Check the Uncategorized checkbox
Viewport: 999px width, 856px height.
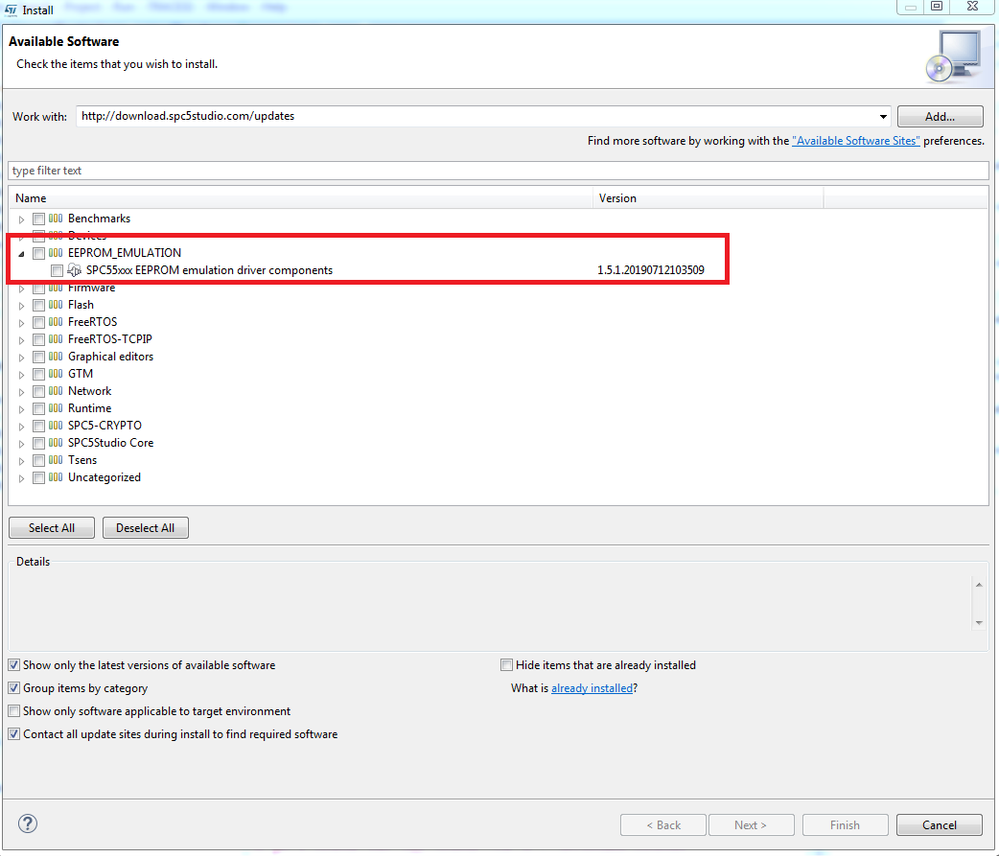[39, 478]
